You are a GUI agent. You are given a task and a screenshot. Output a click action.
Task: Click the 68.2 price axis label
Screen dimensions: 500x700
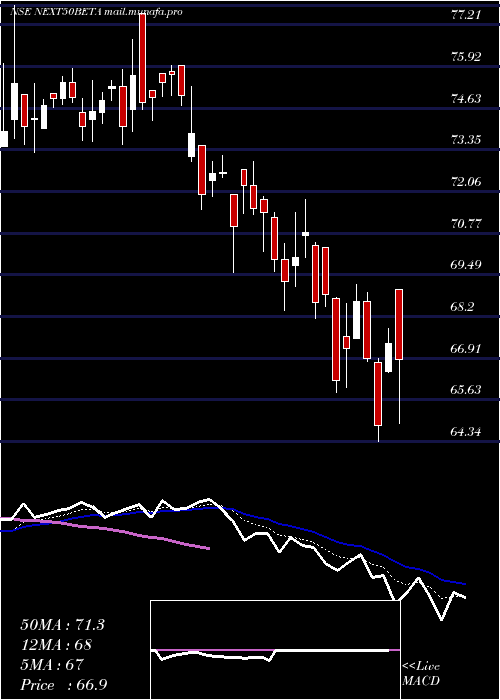point(462,306)
